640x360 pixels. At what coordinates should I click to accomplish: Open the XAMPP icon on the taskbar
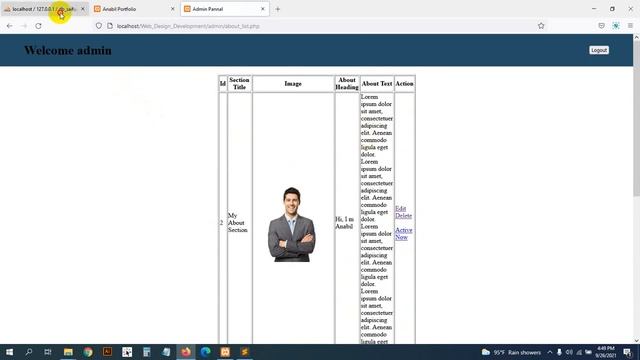(x=225, y=352)
